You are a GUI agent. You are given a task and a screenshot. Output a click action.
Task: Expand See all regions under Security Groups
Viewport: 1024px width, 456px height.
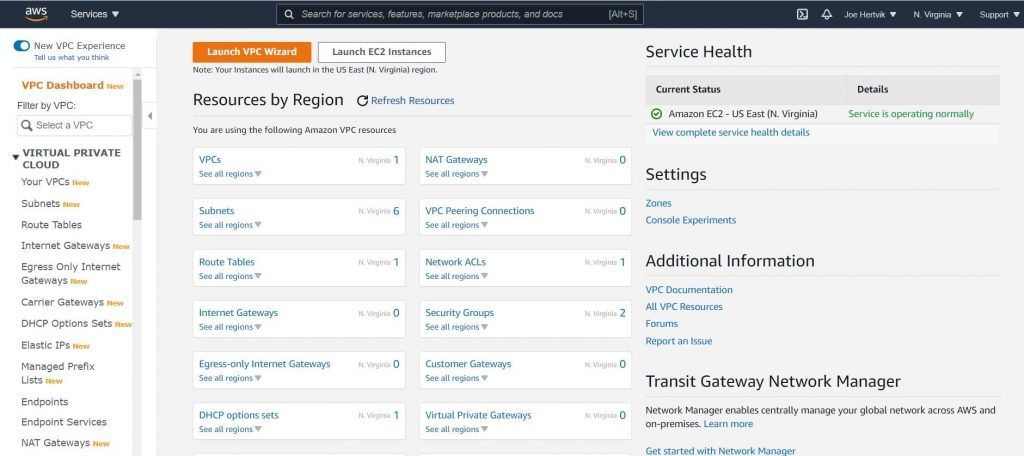(x=456, y=327)
